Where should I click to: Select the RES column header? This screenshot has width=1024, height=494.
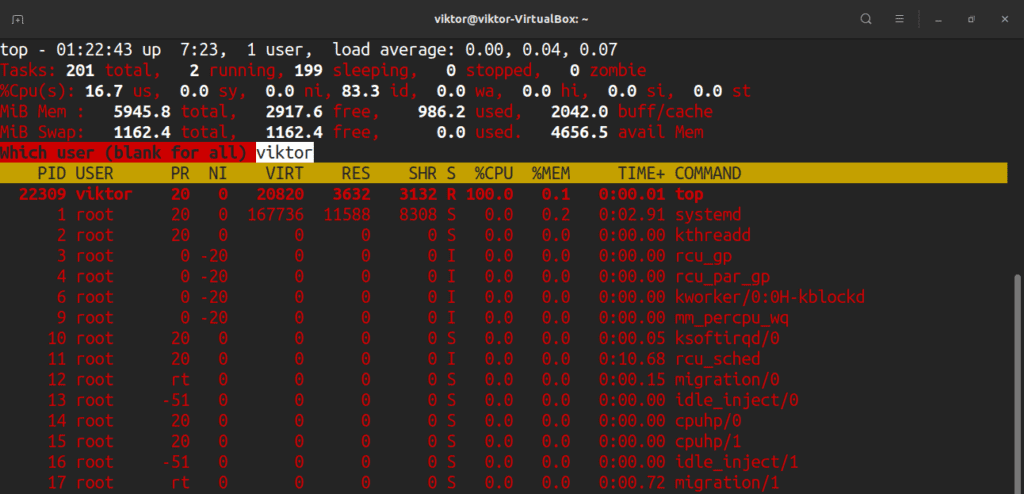[356, 174]
